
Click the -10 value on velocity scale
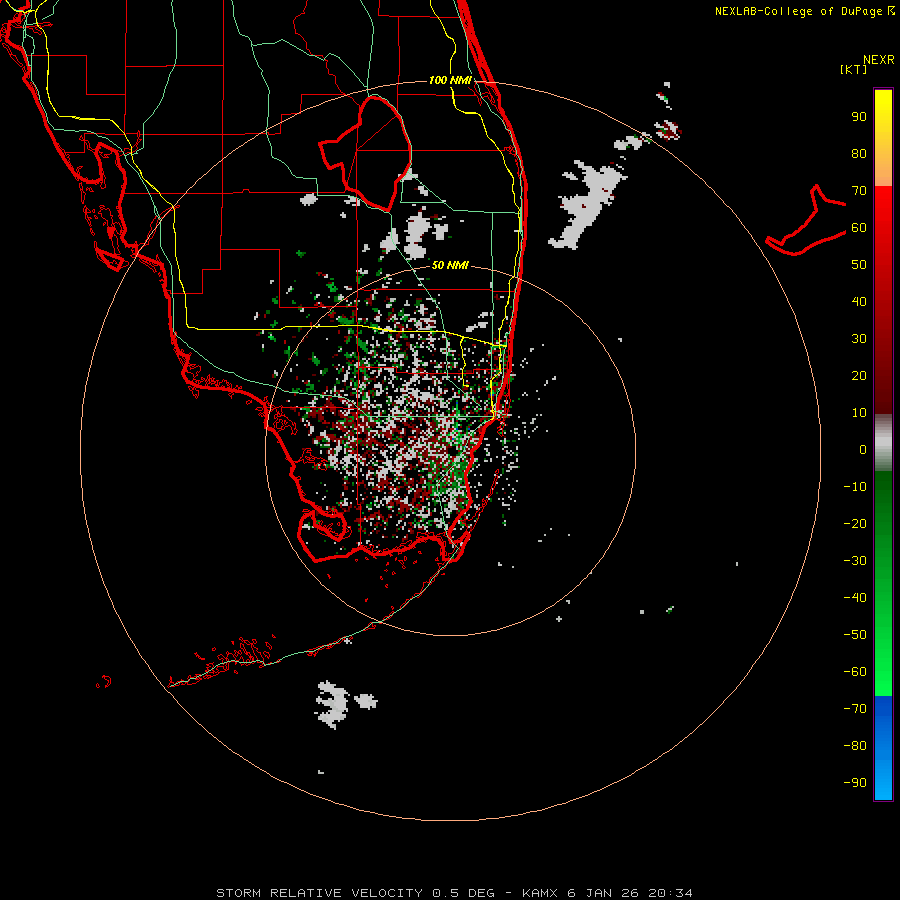click(855, 487)
